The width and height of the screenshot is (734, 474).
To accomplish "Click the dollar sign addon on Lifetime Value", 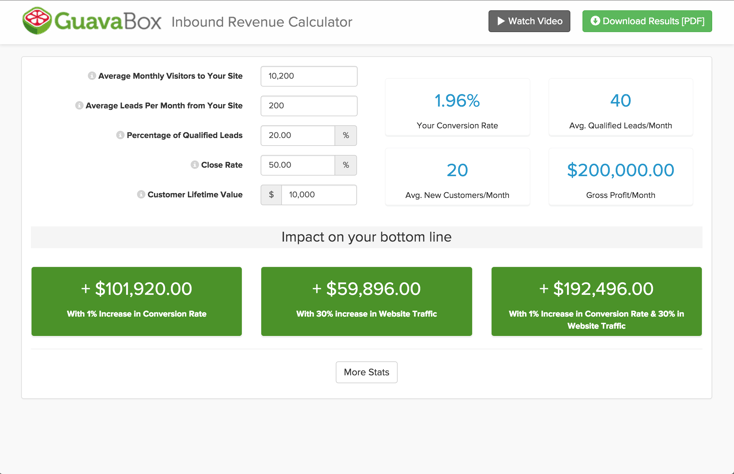I will point(271,195).
